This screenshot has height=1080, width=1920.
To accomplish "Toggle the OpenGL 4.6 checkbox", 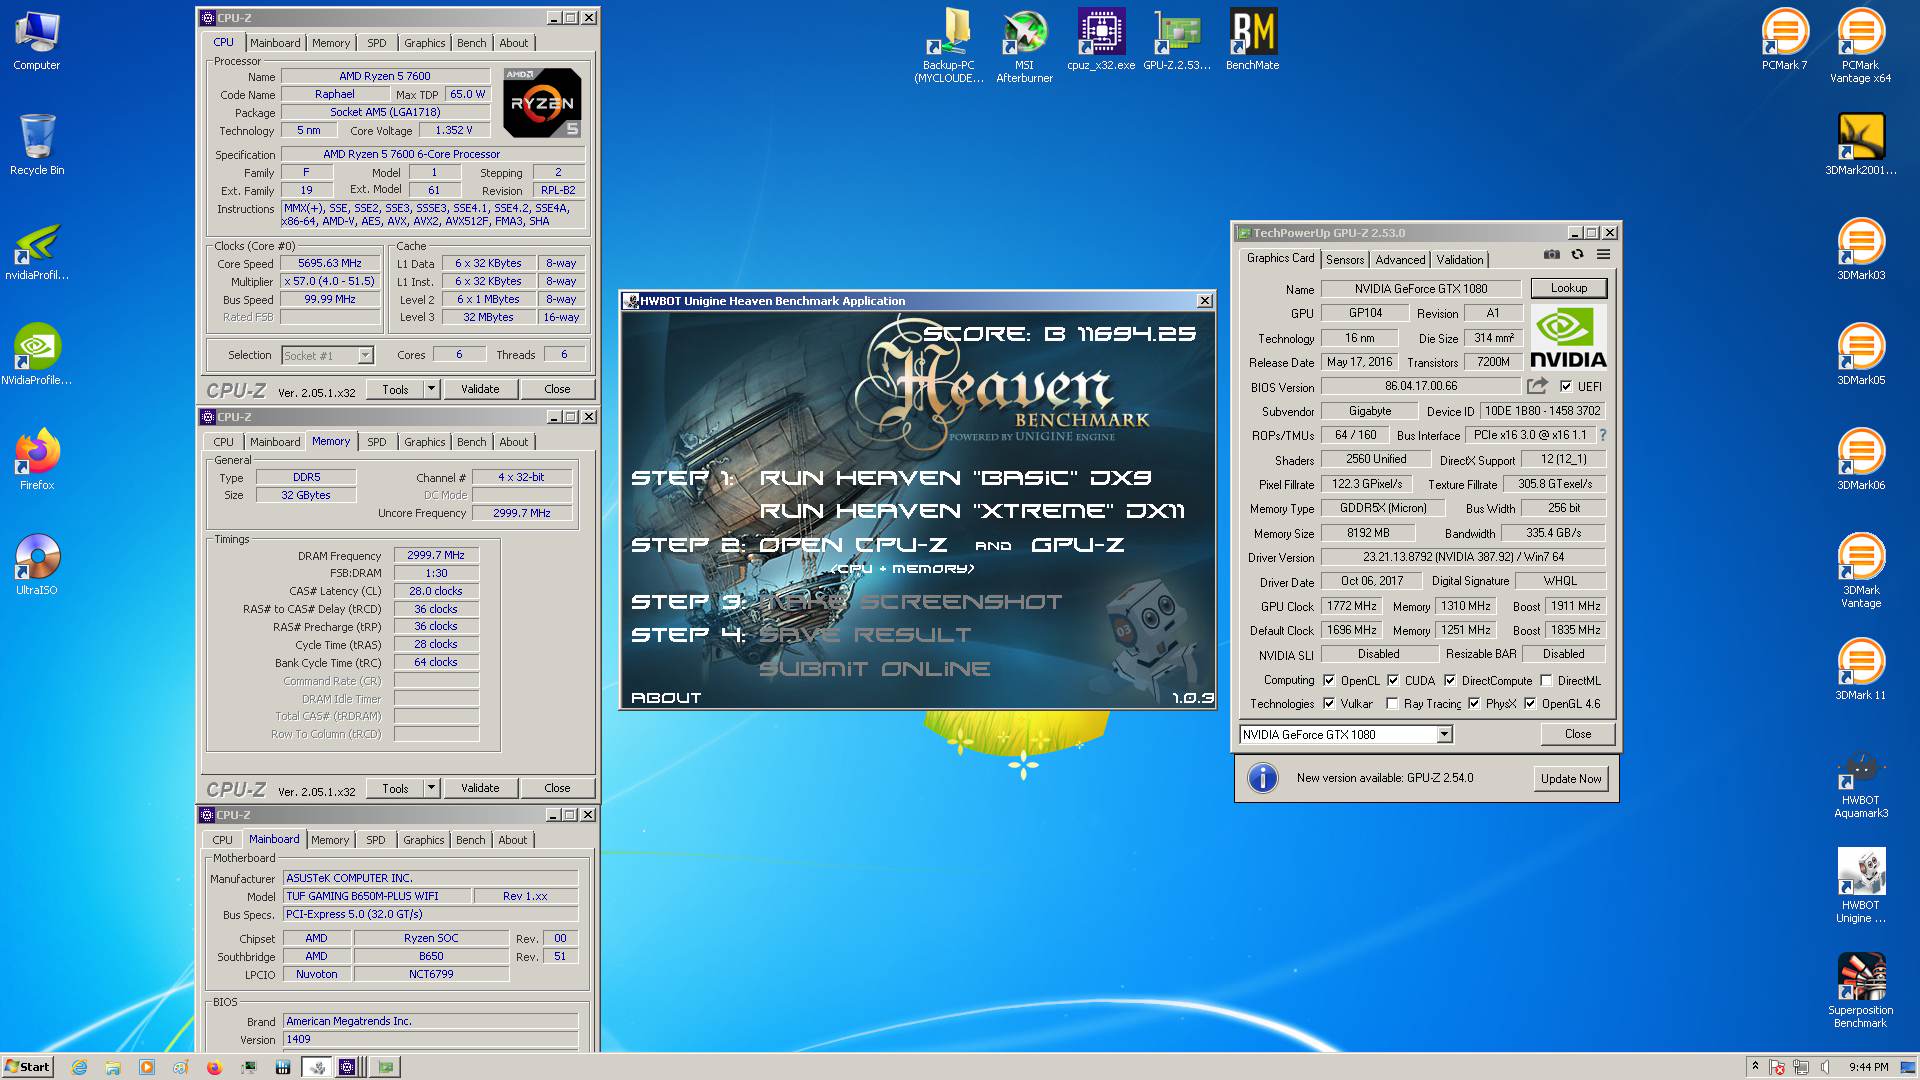I will pos(1530,704).
